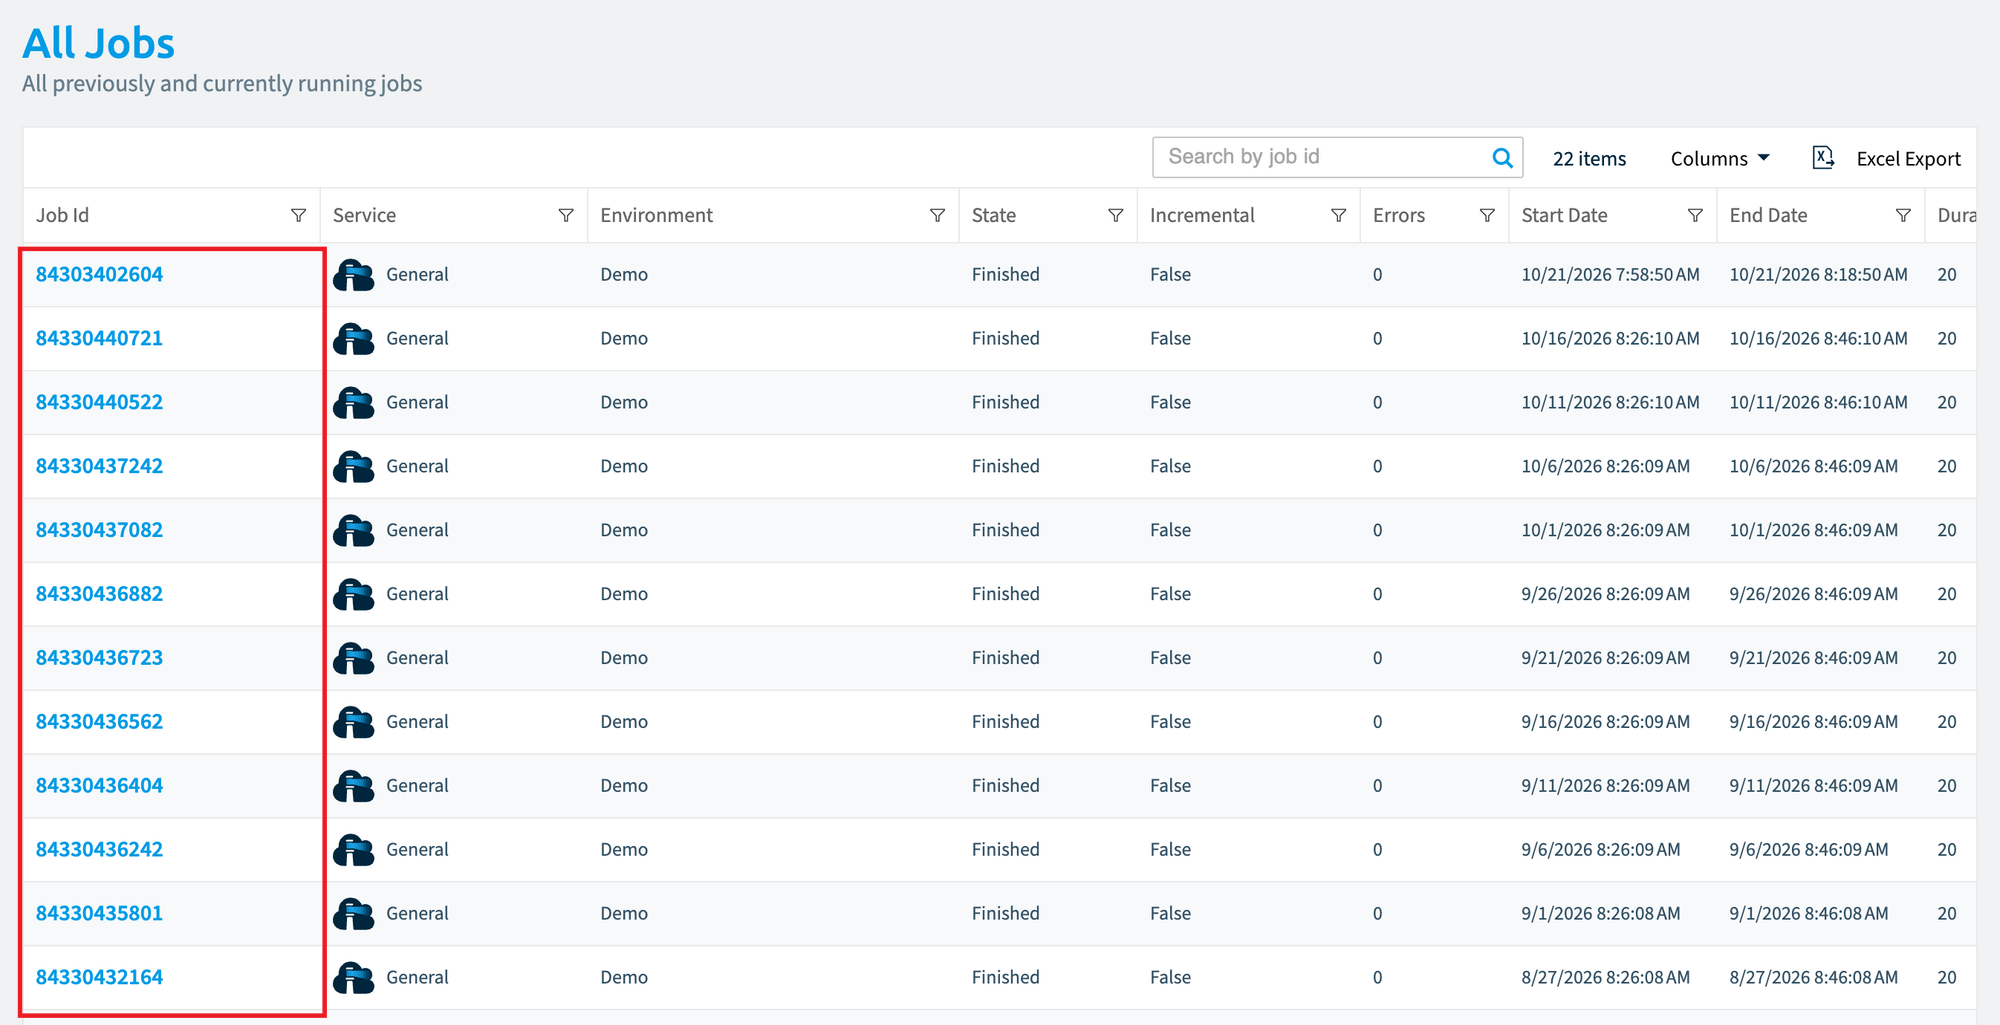Click the search magnifier icon

click(1502, 158)
